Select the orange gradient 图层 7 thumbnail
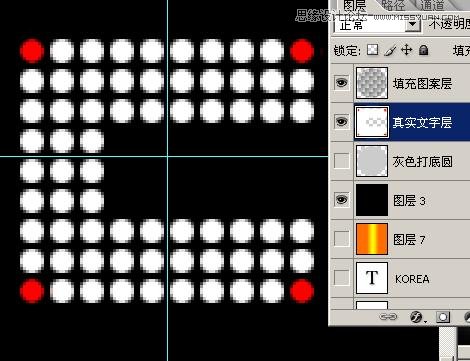The height and width of the screenshot is (361, 470). click(372, 239)
